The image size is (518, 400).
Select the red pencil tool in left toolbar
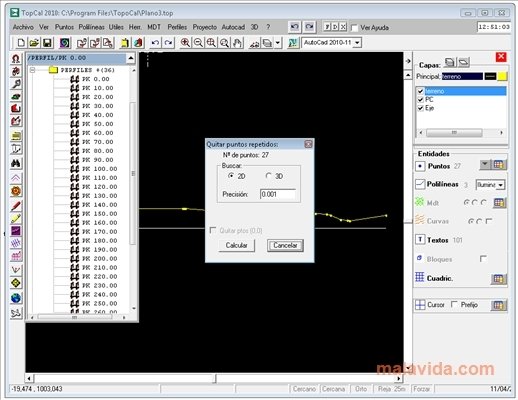pyautogui.click(x=16, y=206)
